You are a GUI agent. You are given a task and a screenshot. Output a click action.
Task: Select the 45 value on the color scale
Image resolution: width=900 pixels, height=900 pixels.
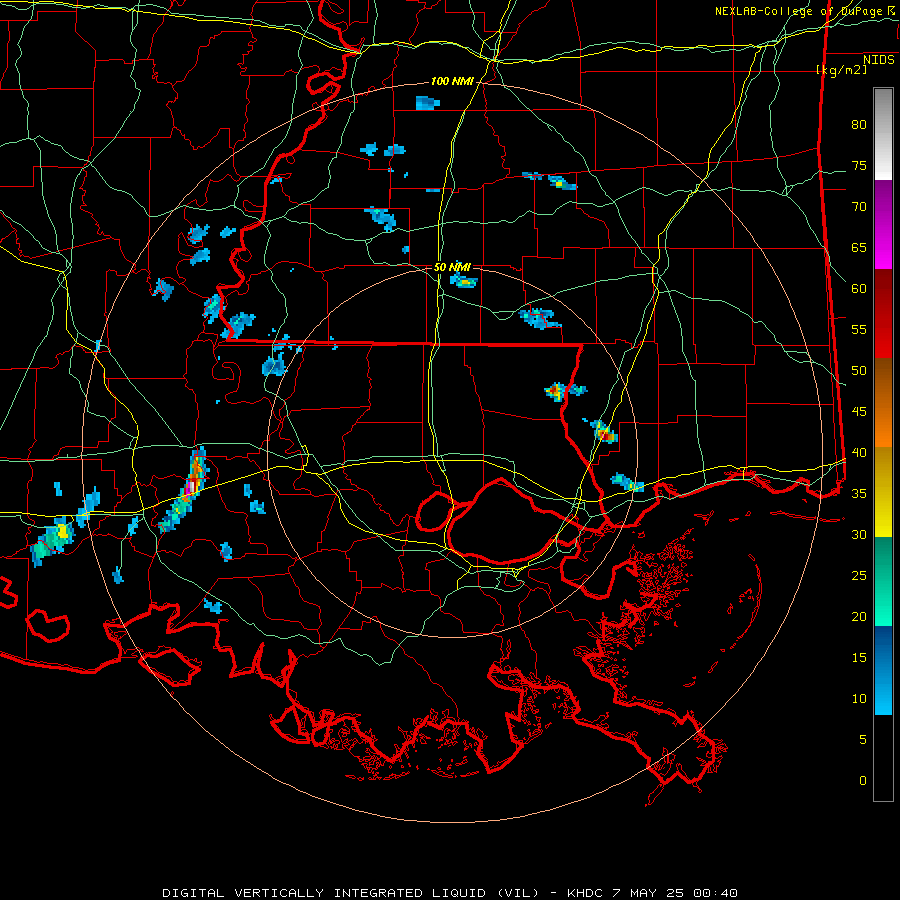tap(859, 412)
